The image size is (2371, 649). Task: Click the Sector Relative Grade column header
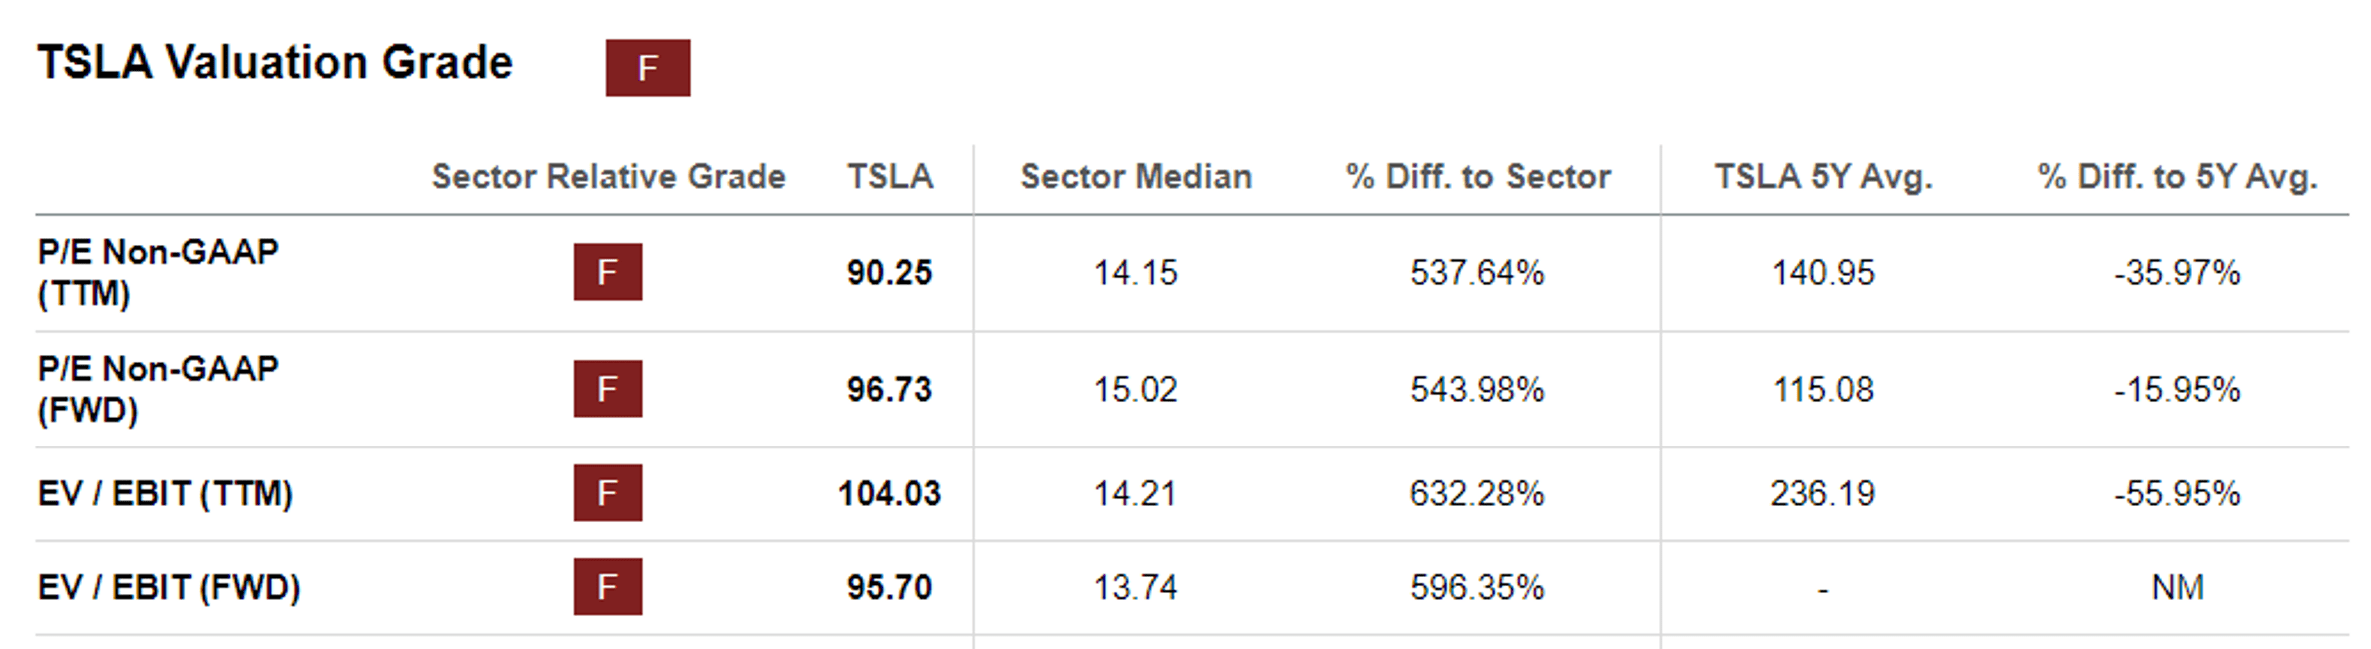(608, 177)
